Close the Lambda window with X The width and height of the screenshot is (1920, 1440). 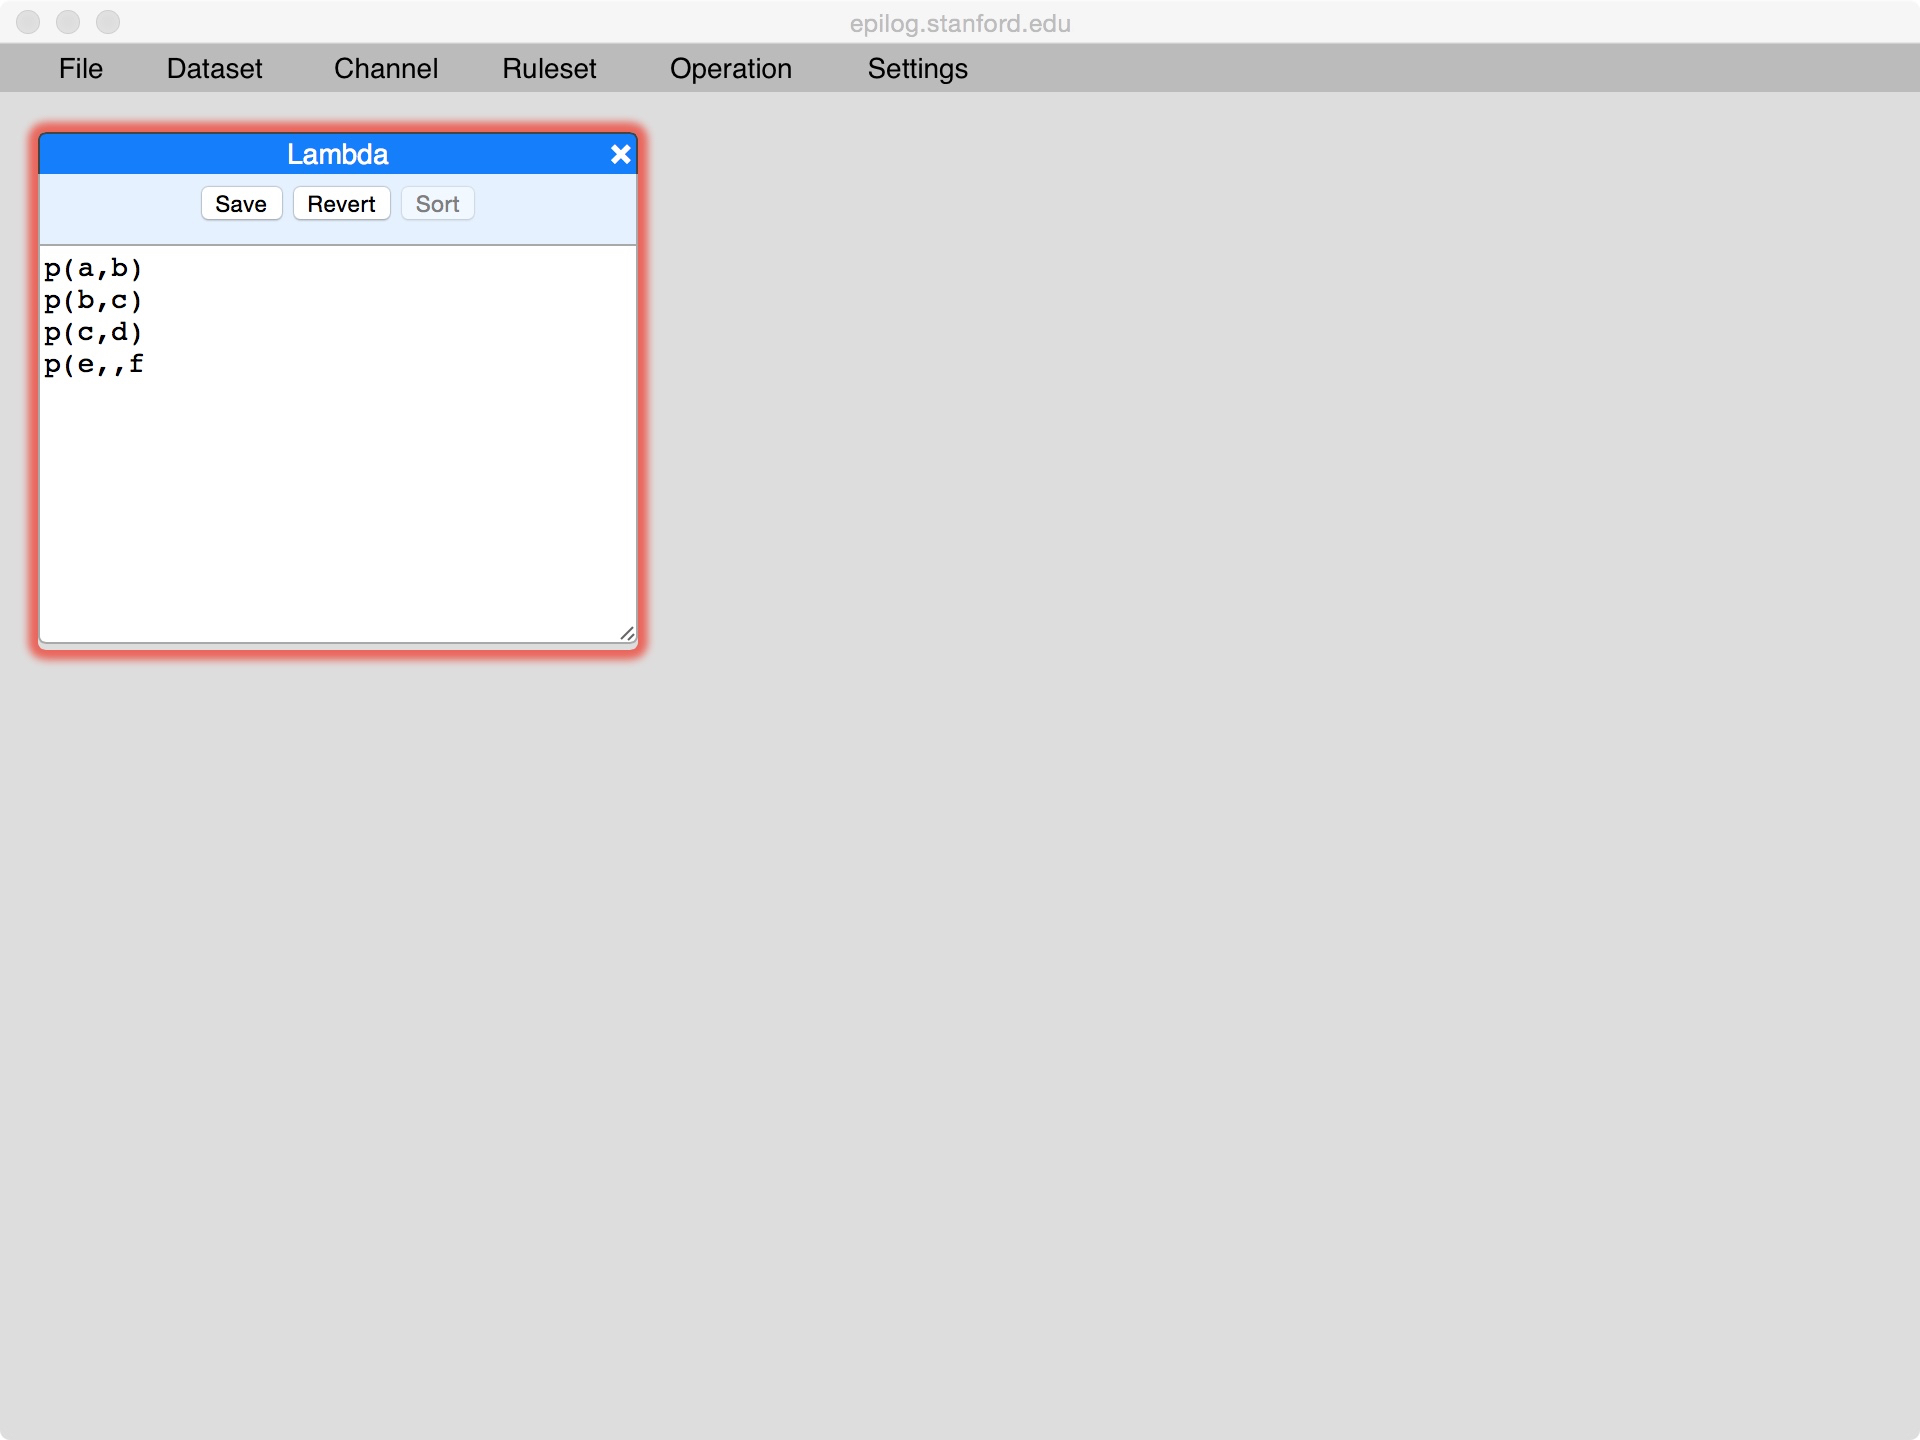[620, 154]
